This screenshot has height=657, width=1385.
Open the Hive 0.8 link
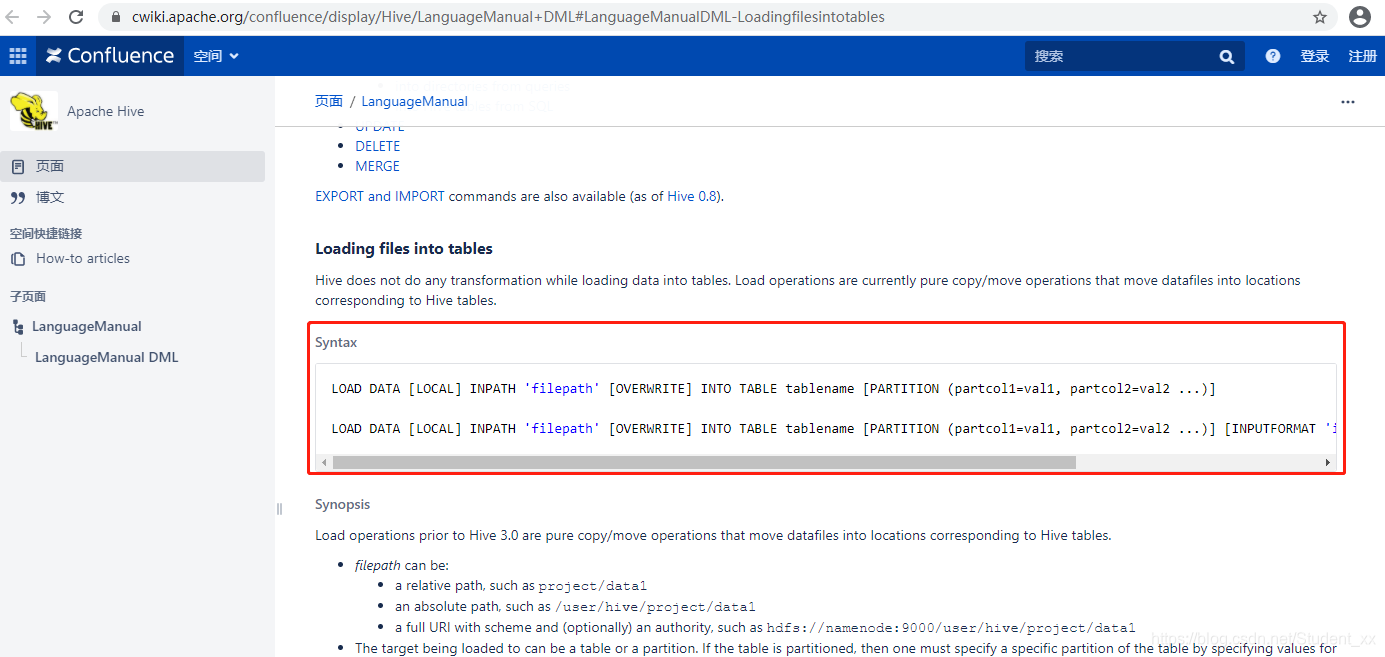692,196
